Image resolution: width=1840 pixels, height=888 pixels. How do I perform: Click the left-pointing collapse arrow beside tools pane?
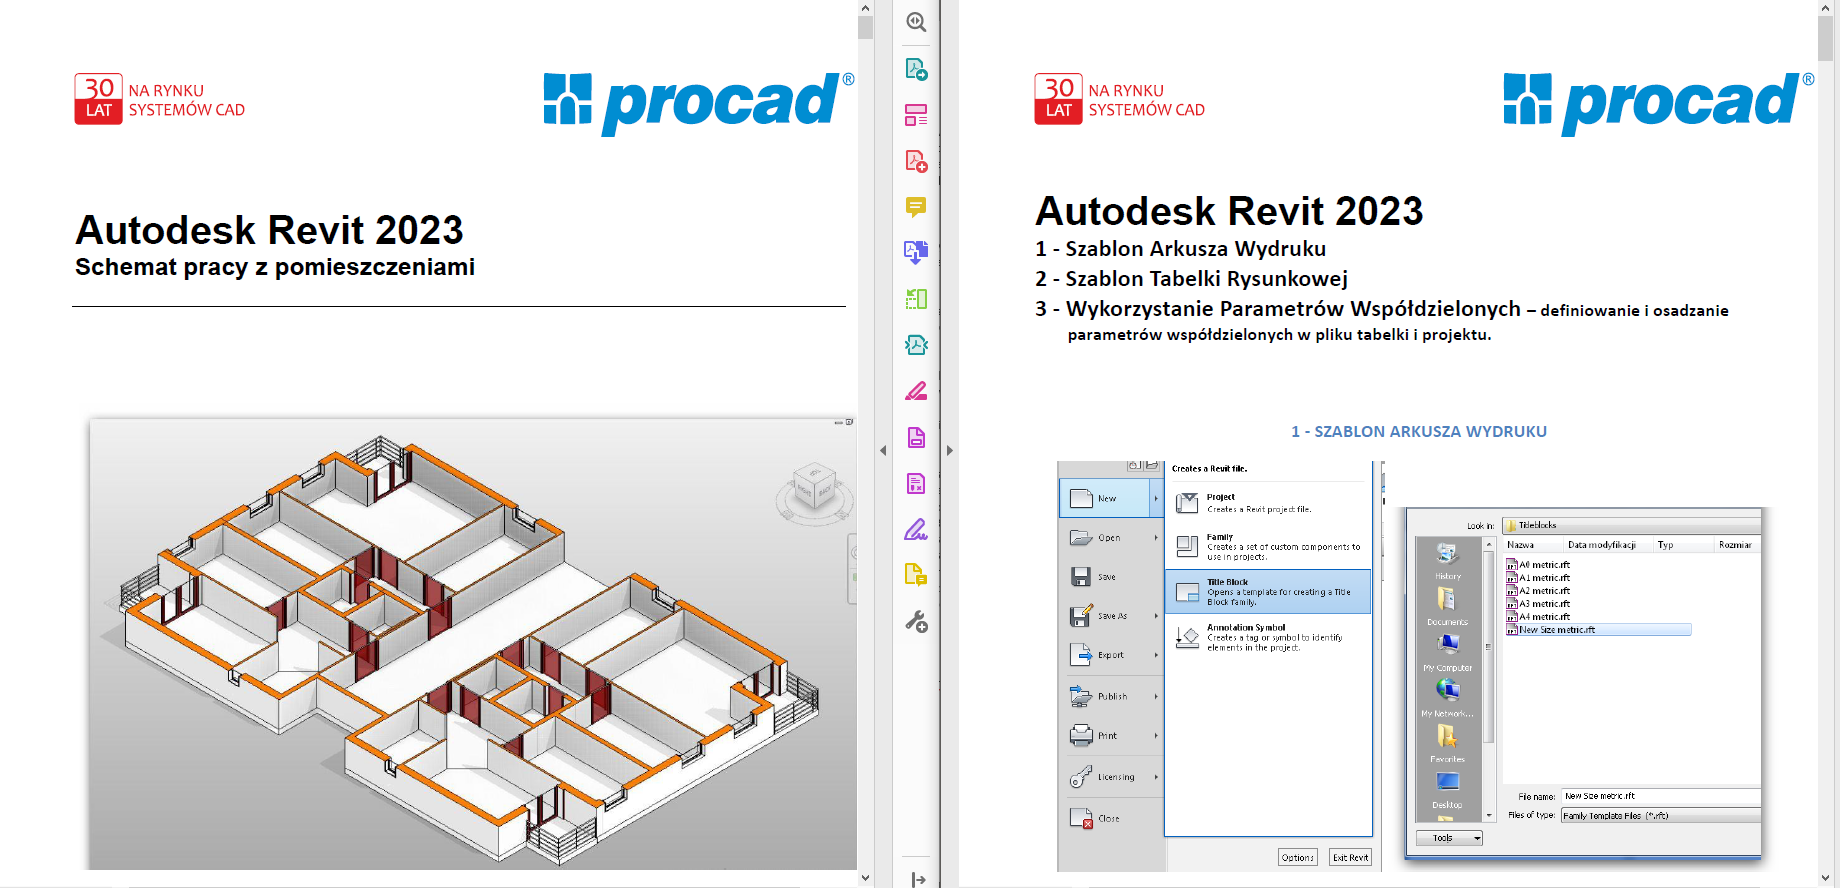(x=883, y=450)
